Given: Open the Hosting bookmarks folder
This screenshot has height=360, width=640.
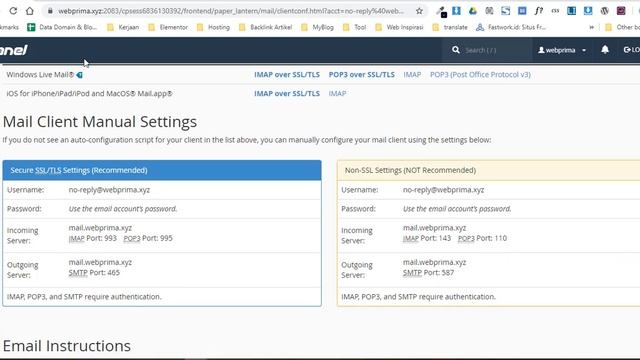Looking at the screenshot, I should click(213, 27).
